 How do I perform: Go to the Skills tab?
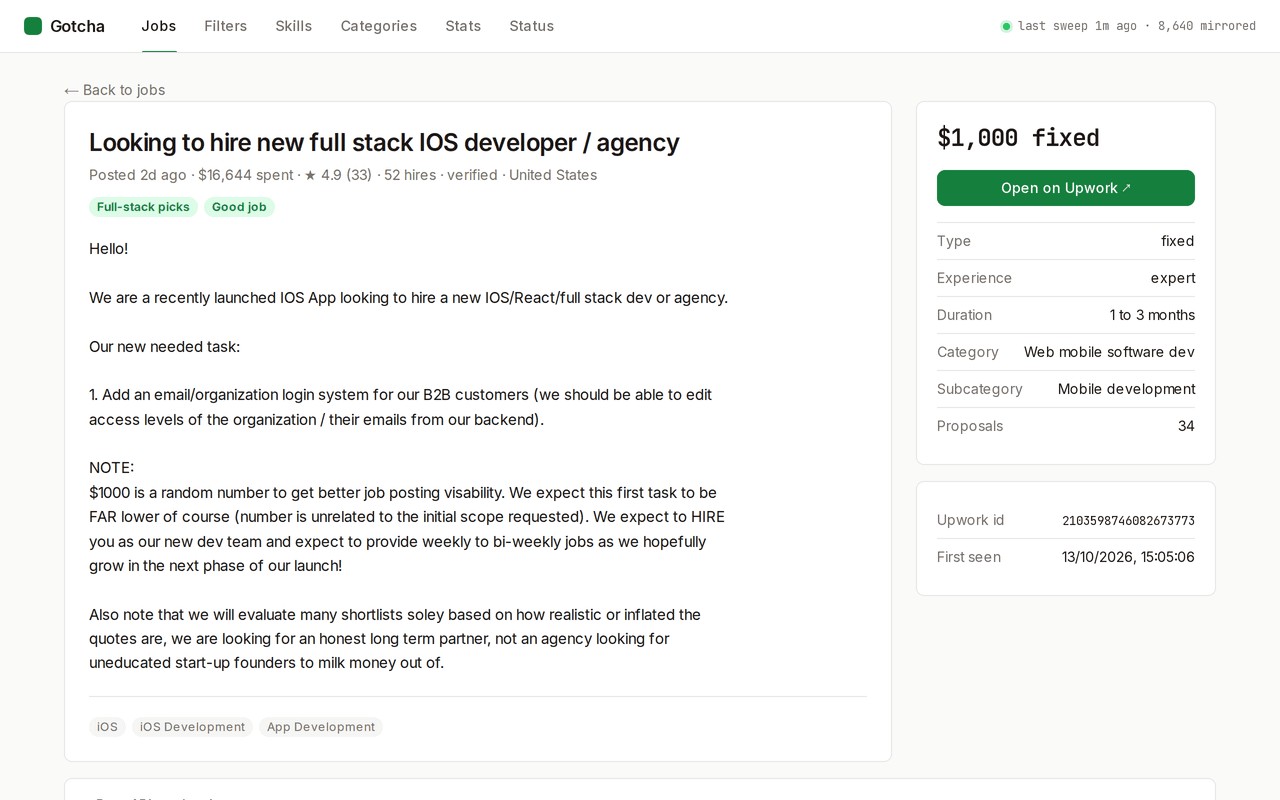294,26
